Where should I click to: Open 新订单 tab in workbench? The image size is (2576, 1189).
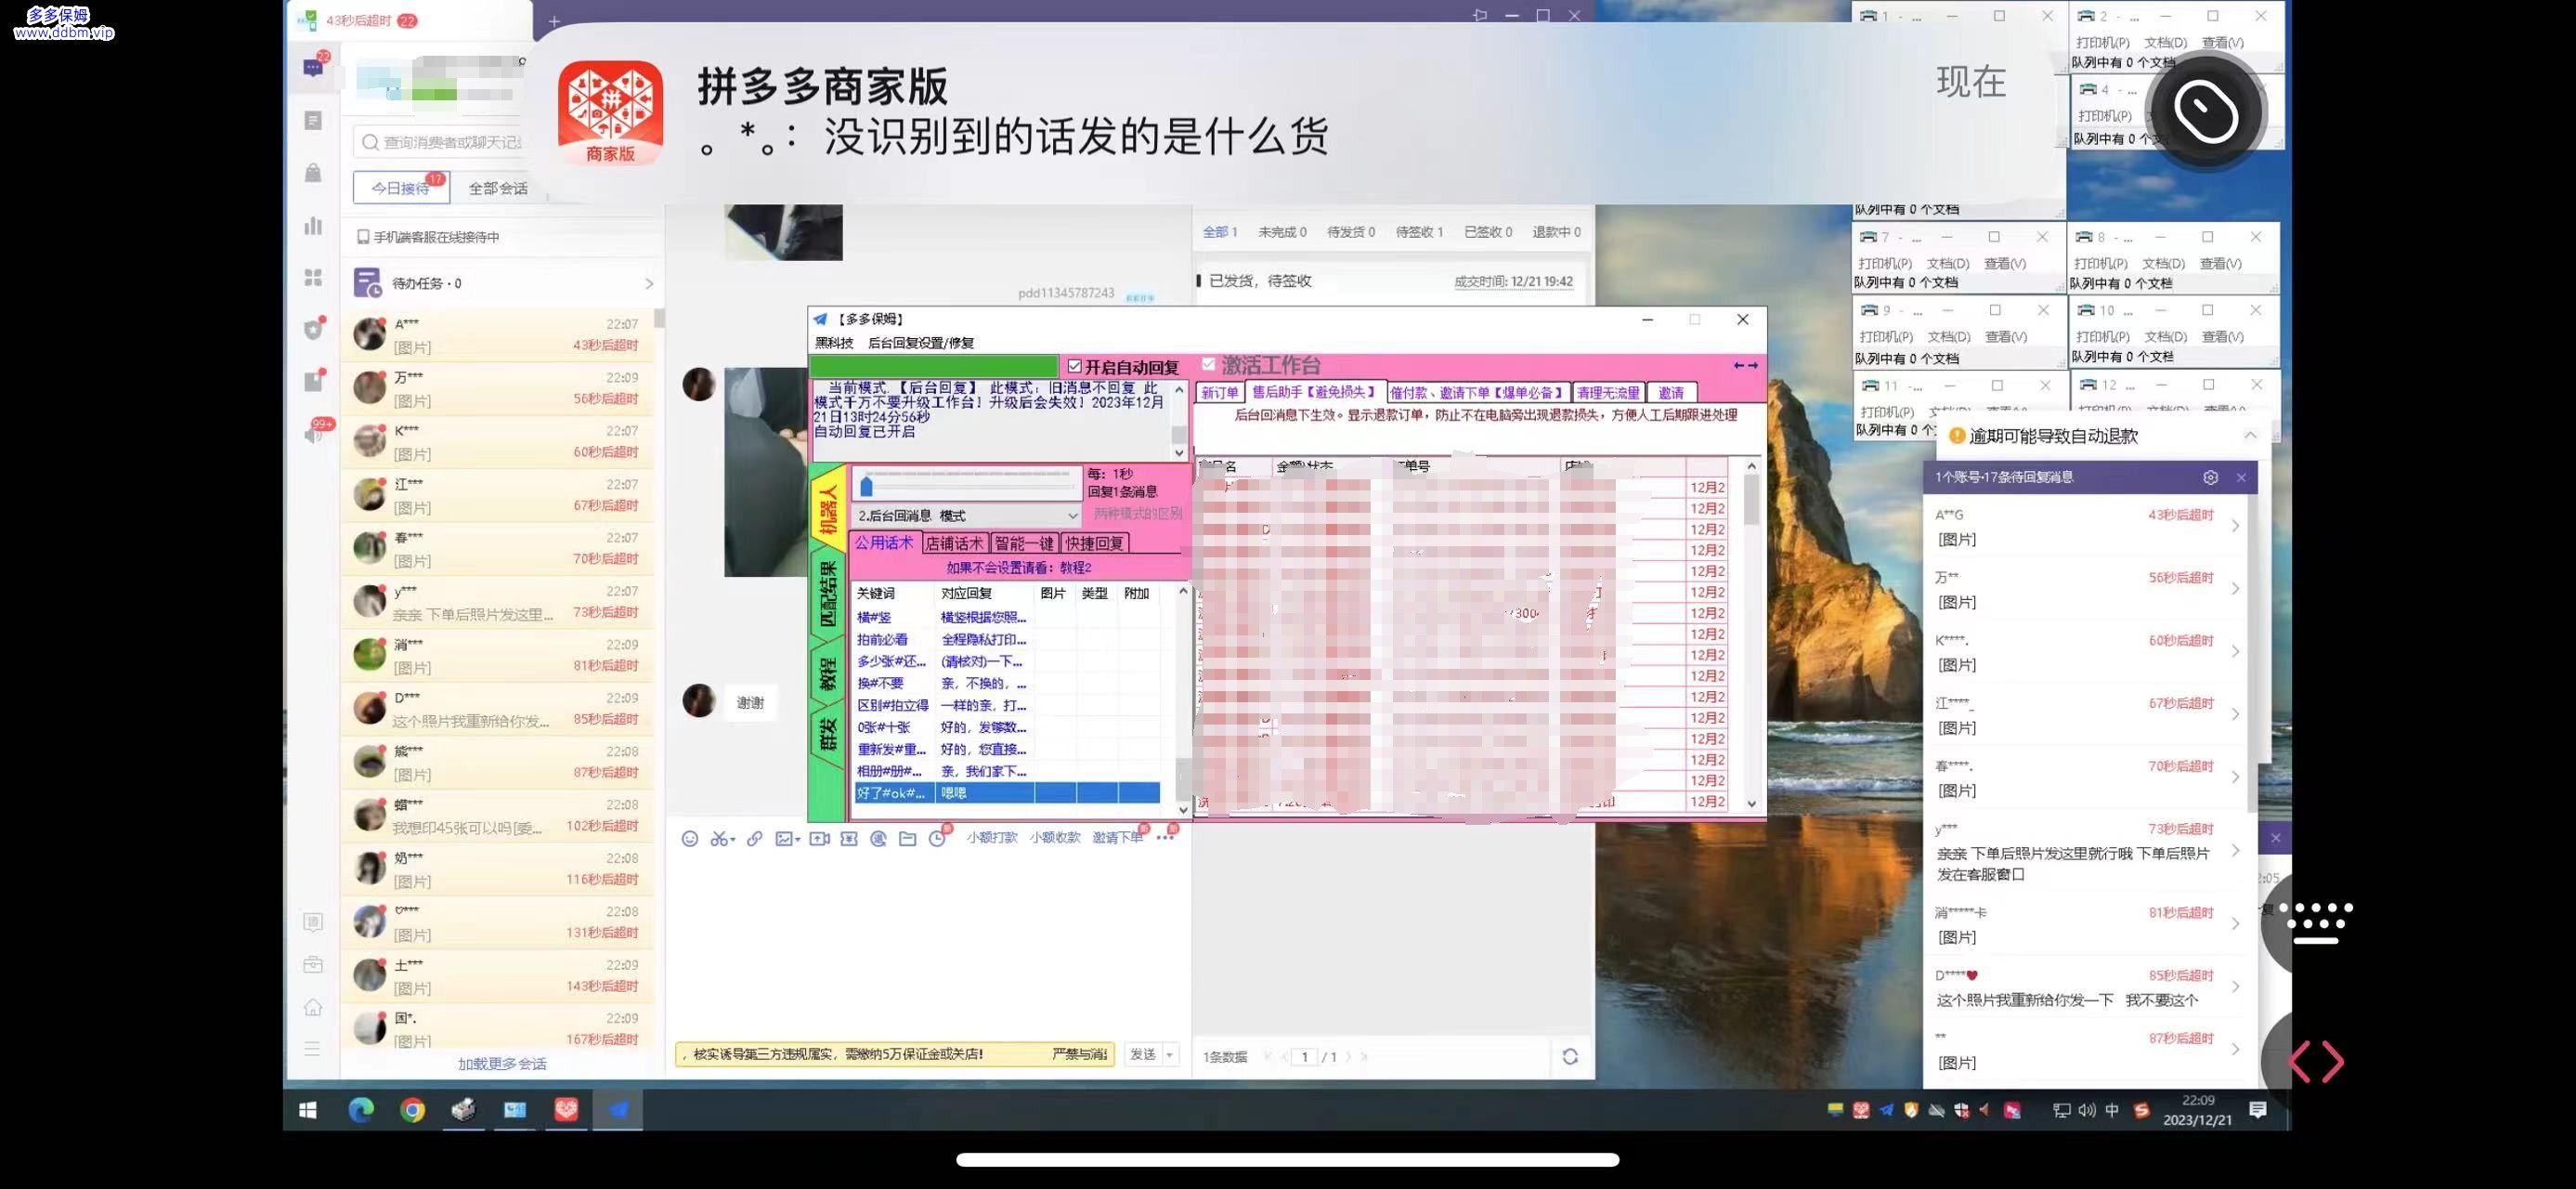[1220, 393]
